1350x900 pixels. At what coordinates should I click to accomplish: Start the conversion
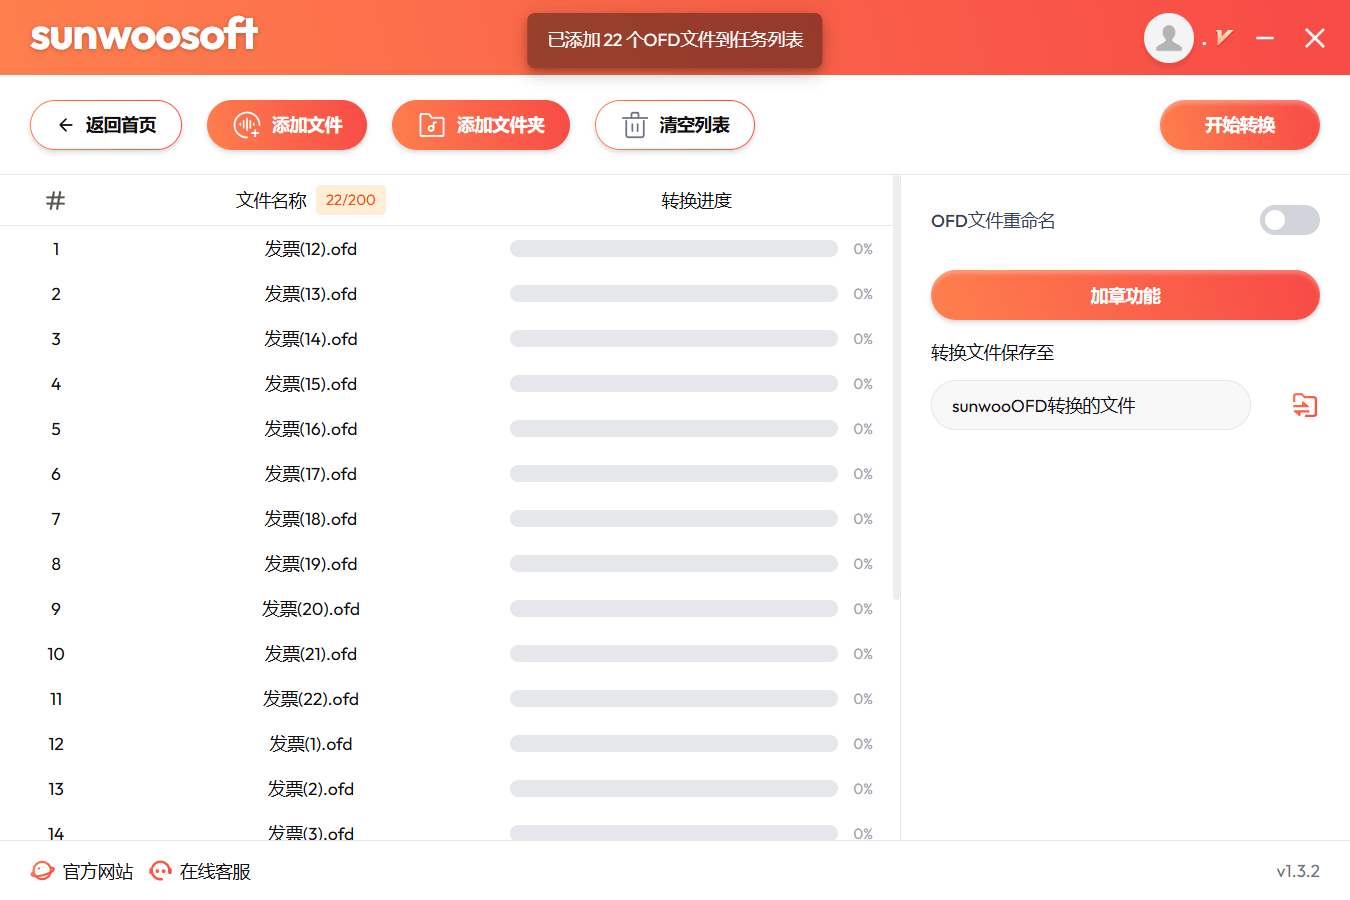tap(1239, 125)
